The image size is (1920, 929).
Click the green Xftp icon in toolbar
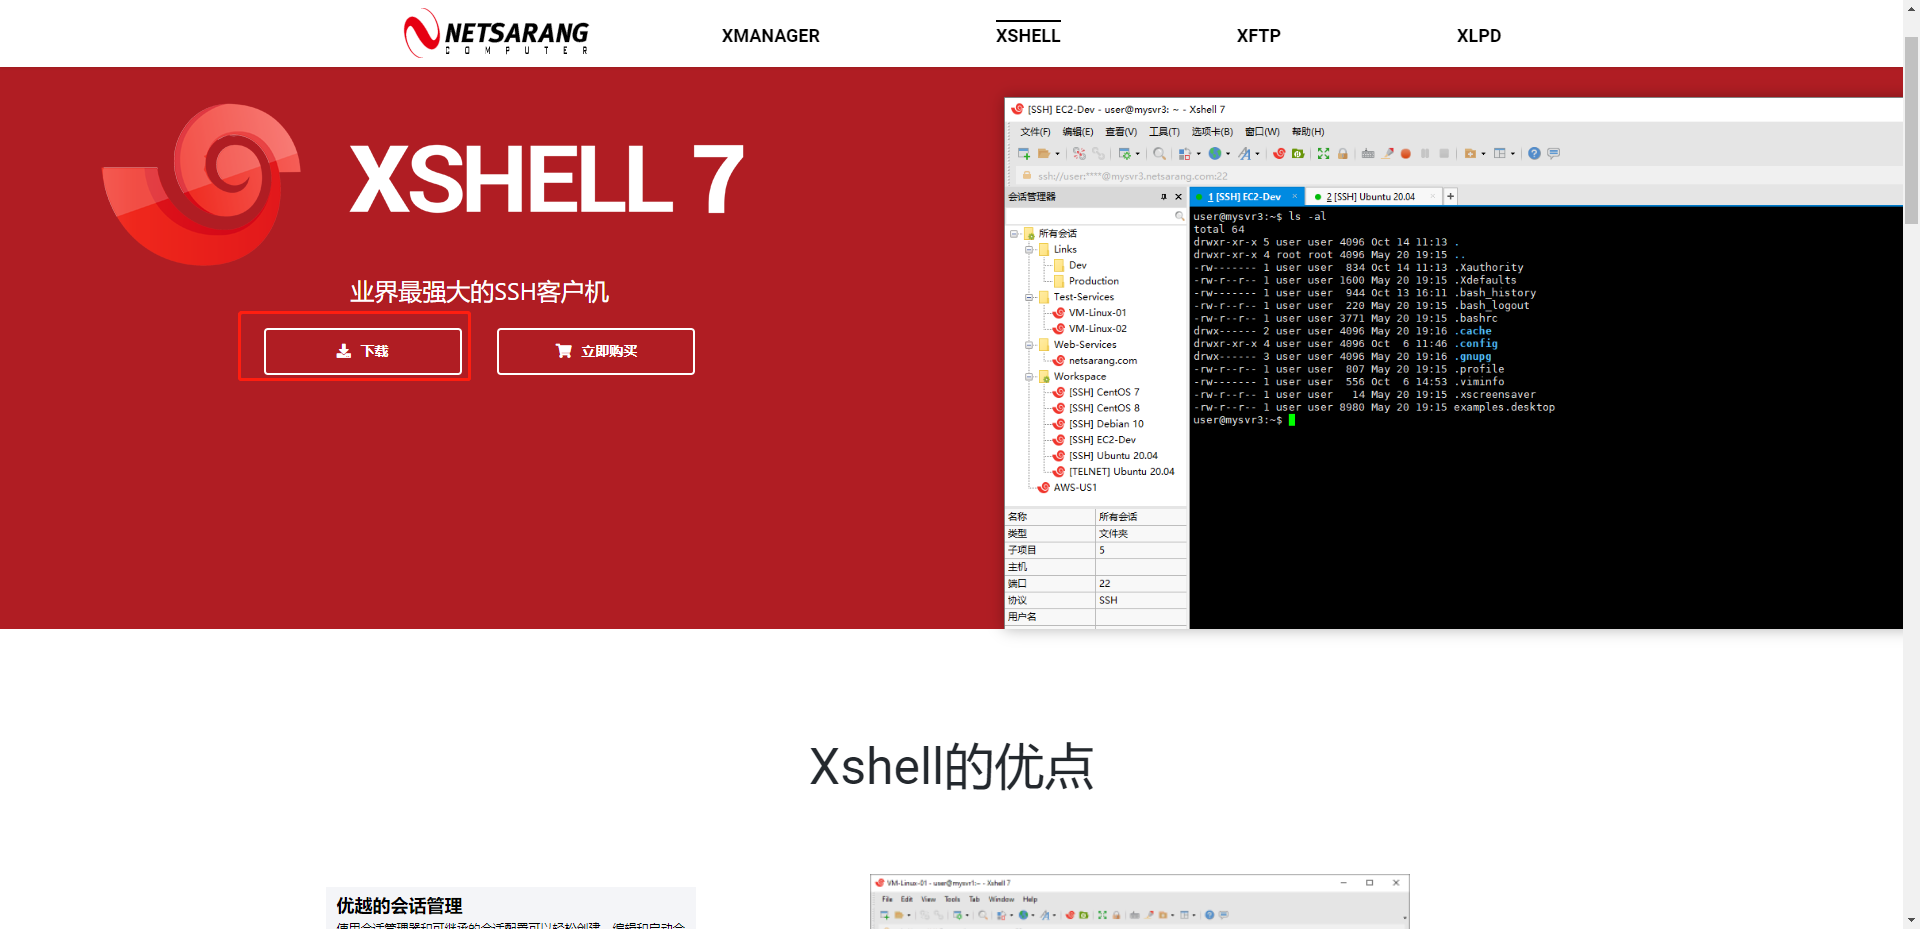pos(1298,153)
